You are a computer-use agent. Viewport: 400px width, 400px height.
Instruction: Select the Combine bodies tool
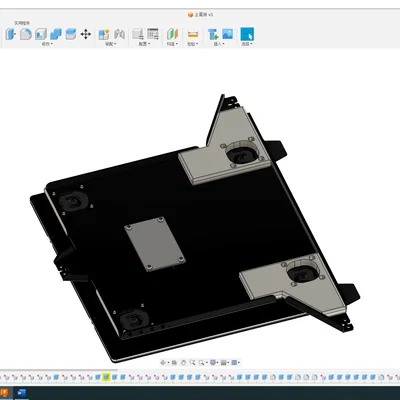56,34
